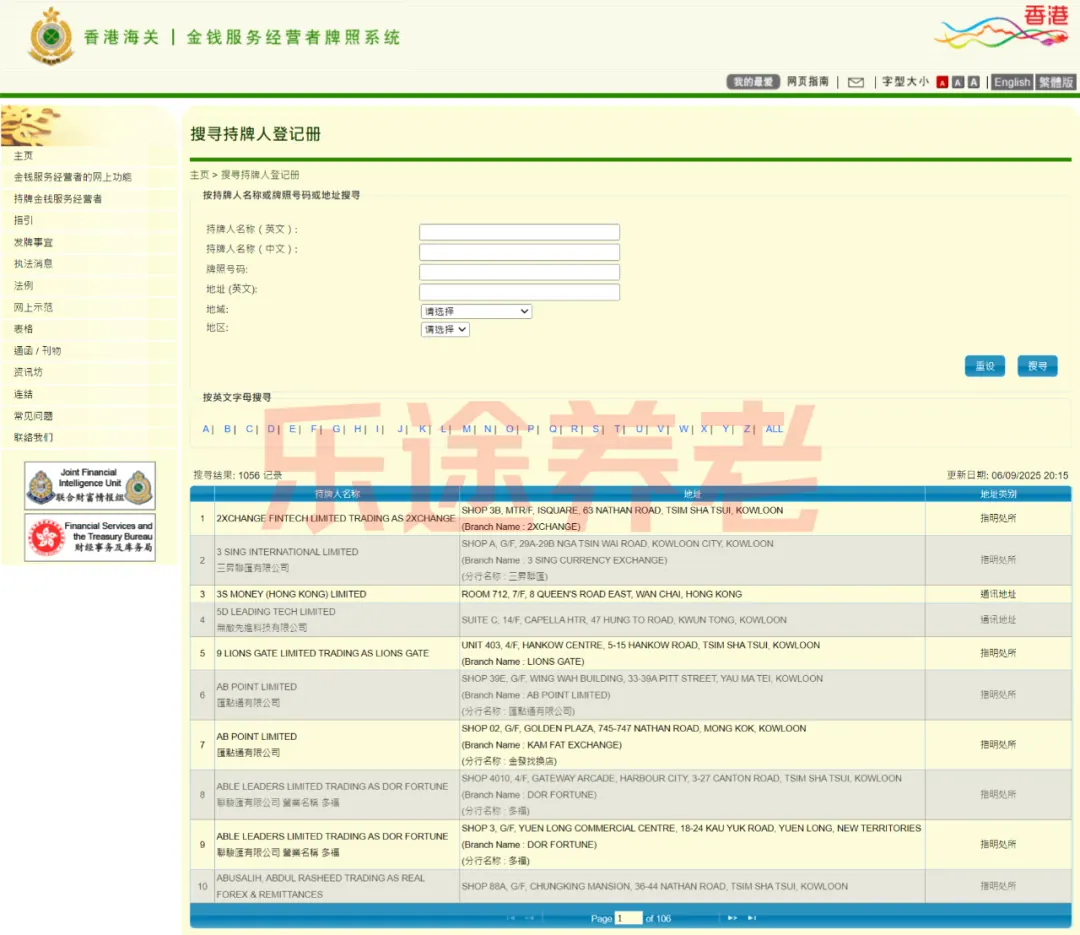Screen dimensions: 1080x935
Task: Switch language to English
Action: (1012, 82)
